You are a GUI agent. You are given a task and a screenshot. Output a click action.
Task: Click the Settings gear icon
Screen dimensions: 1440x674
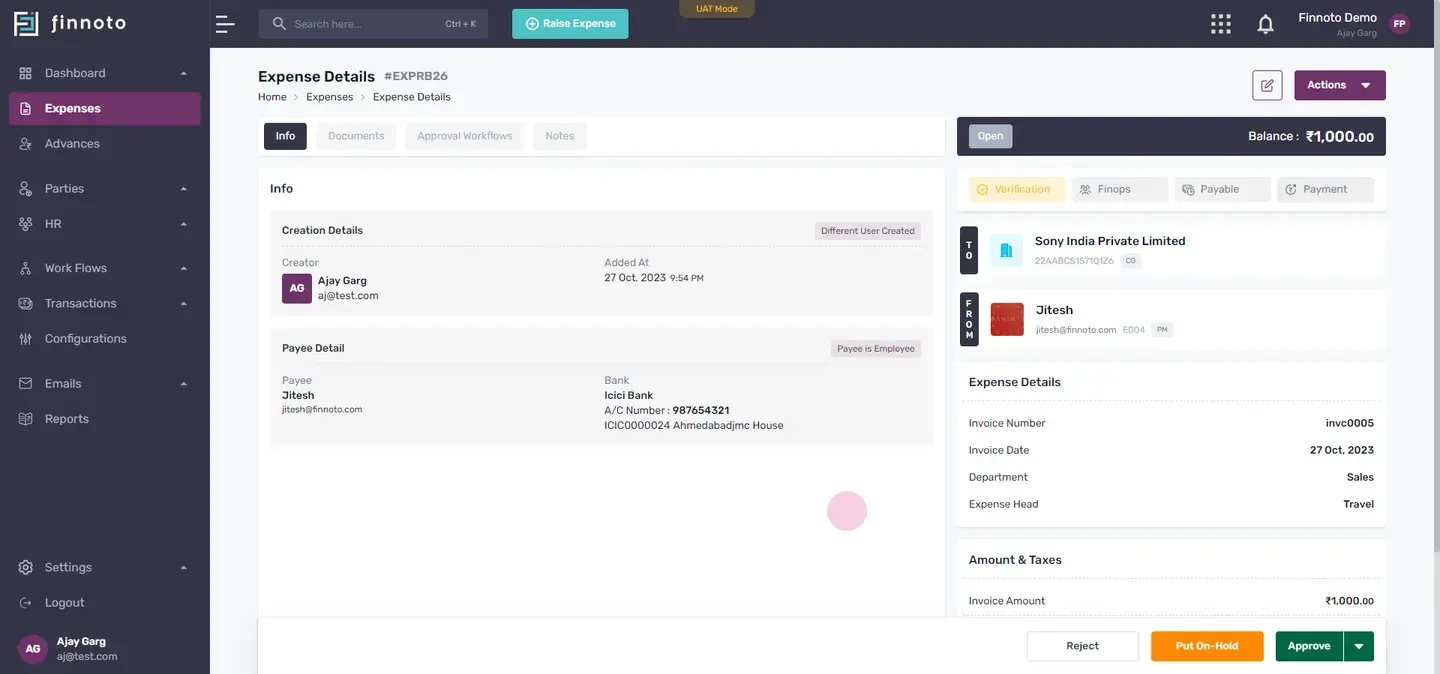pos(26,568)
